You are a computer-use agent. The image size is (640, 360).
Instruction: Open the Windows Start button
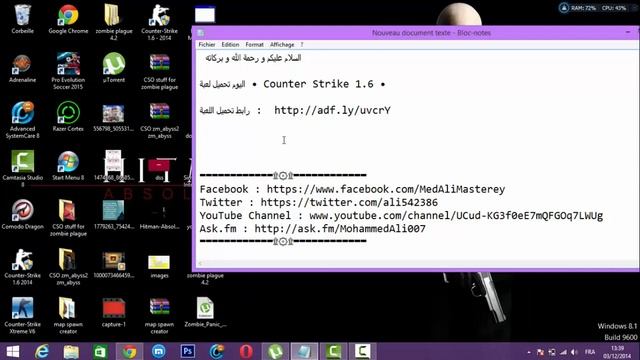point(13,351)
